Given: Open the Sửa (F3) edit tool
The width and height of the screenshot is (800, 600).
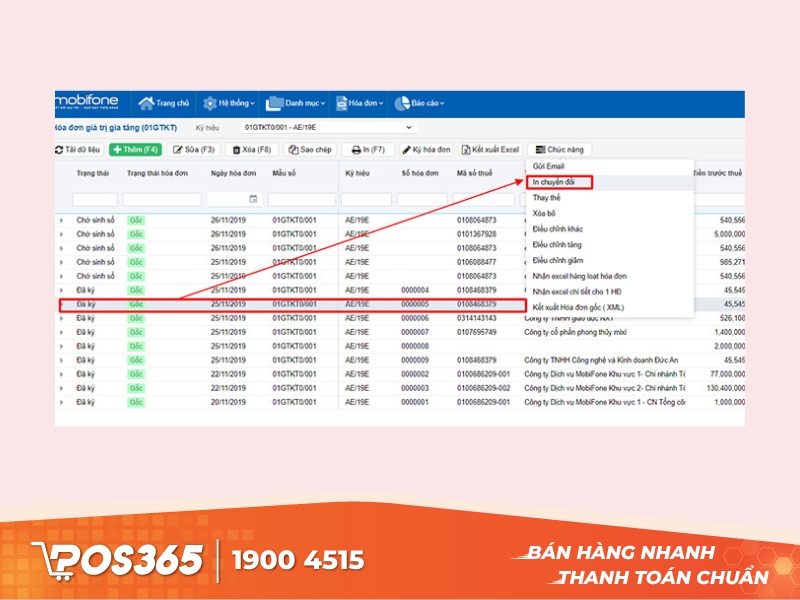Looking at the screenshot, I should [x=176, y=150].
